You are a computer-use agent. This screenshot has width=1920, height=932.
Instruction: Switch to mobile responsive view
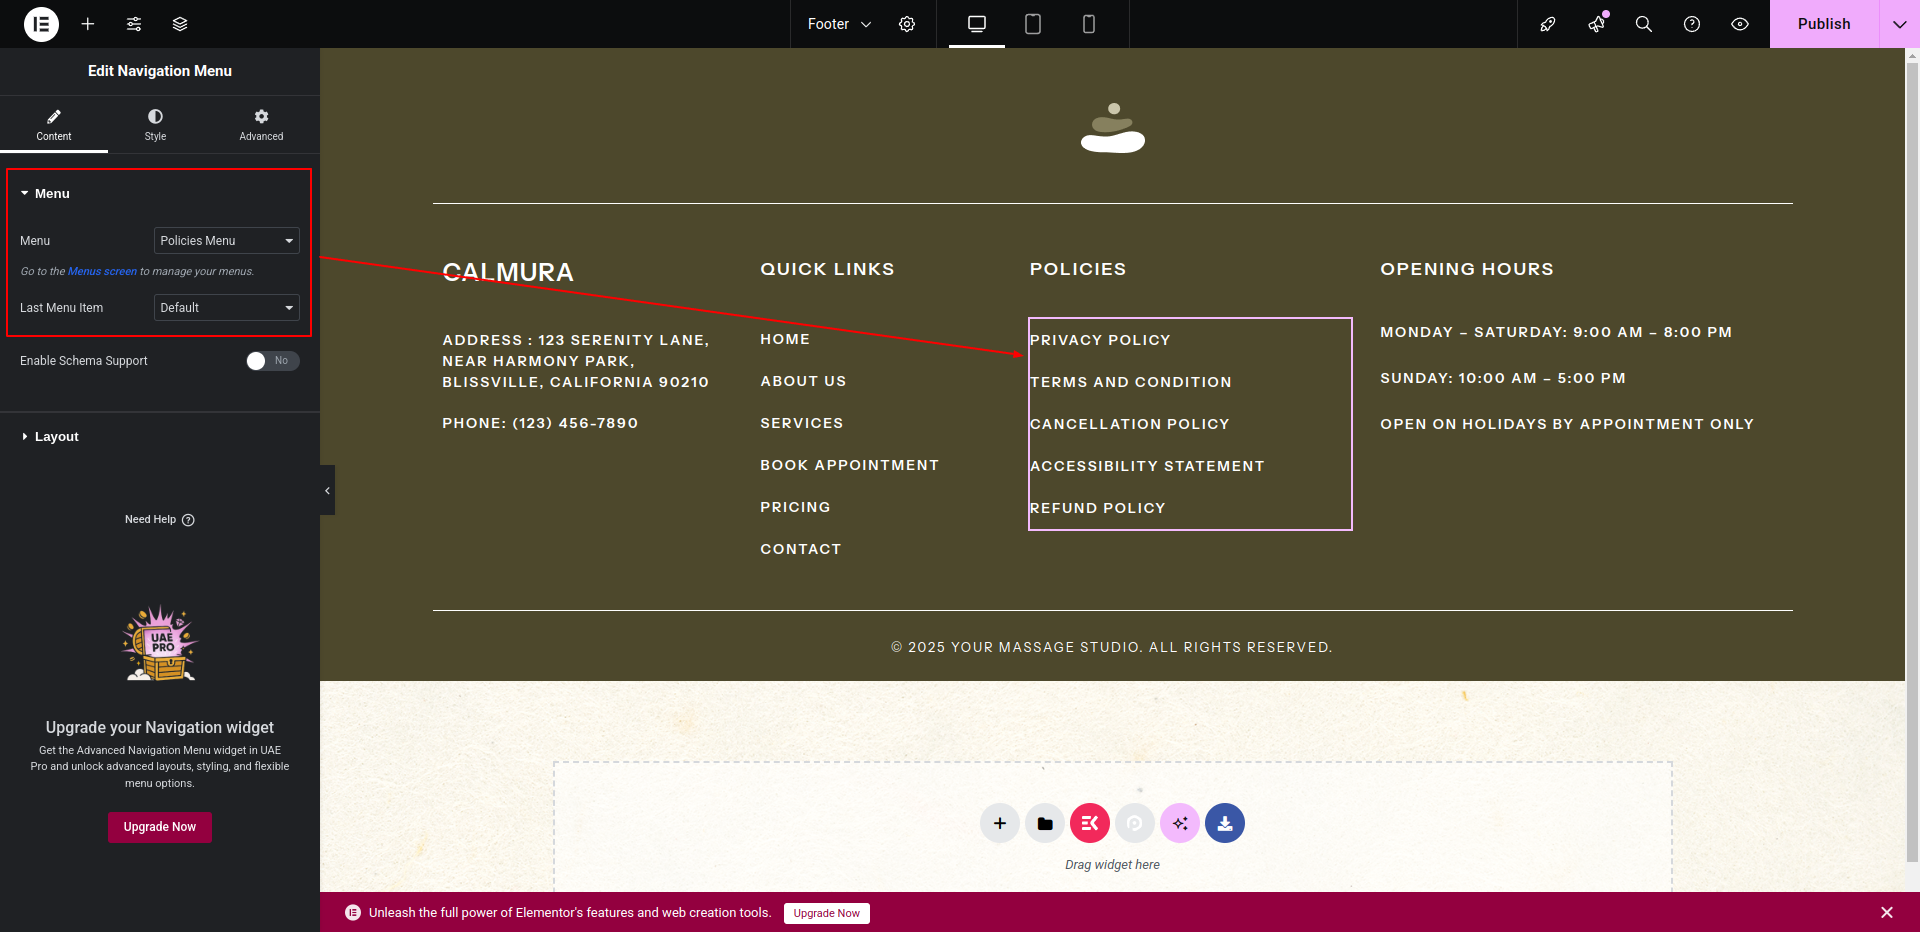(1089, 24)
